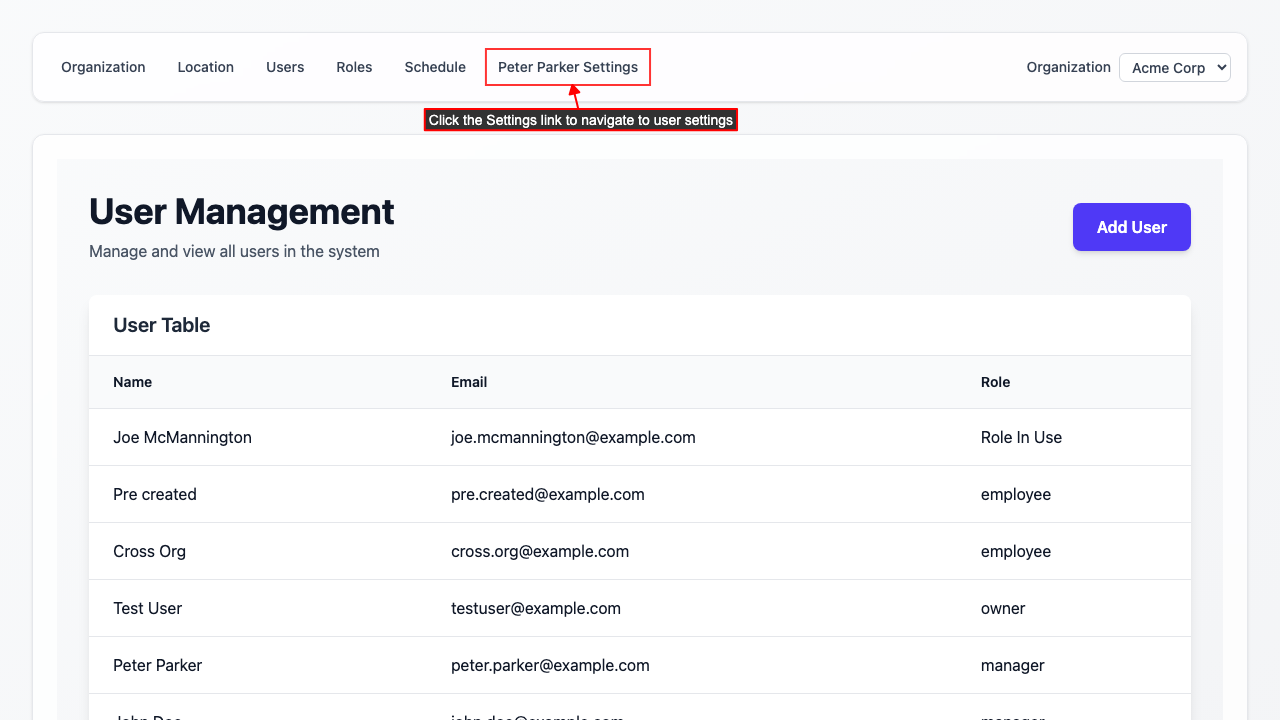The height and width of the screenshot is (720, 1280).
Task: Open the Peter Parker Settings link
Action: click(x=567, y=67)
